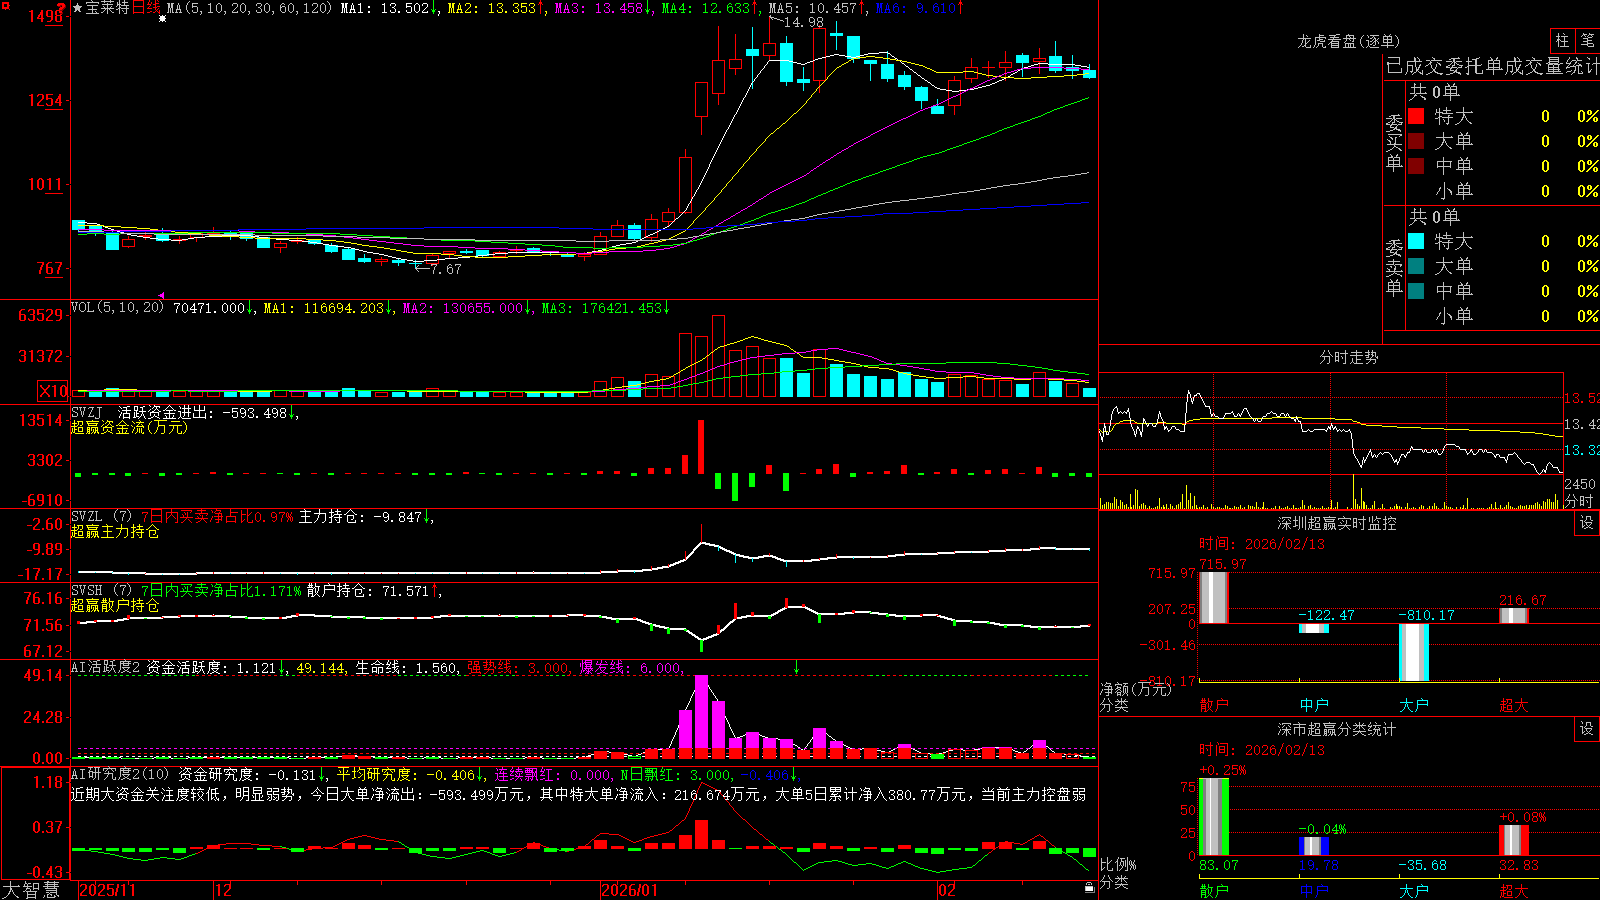Click 超赢资金流(万元) label
The height and width of the screenshot is (900, 1600).
(129, 427)
